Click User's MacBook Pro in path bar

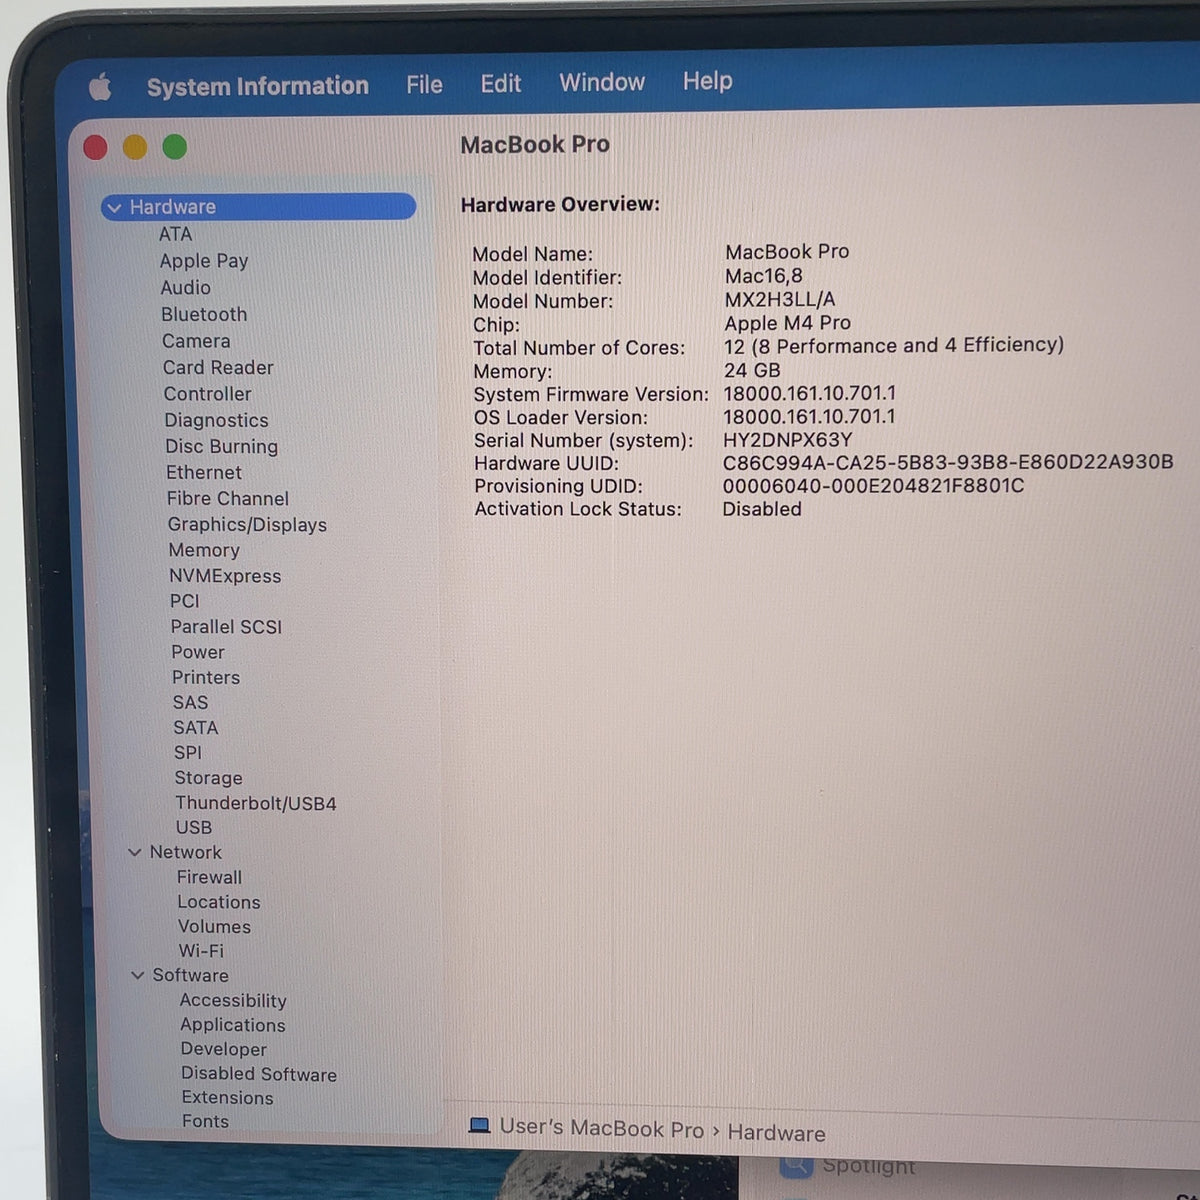602,1128
